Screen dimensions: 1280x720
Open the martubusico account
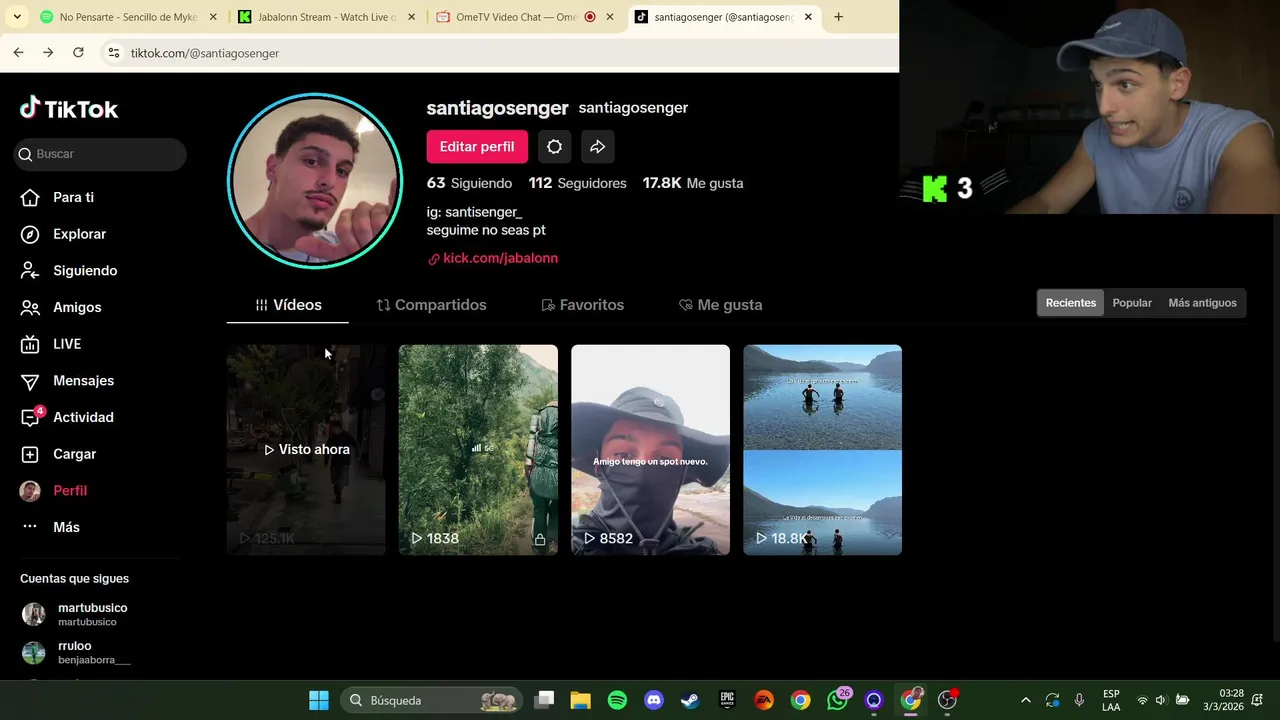[75, 614]
